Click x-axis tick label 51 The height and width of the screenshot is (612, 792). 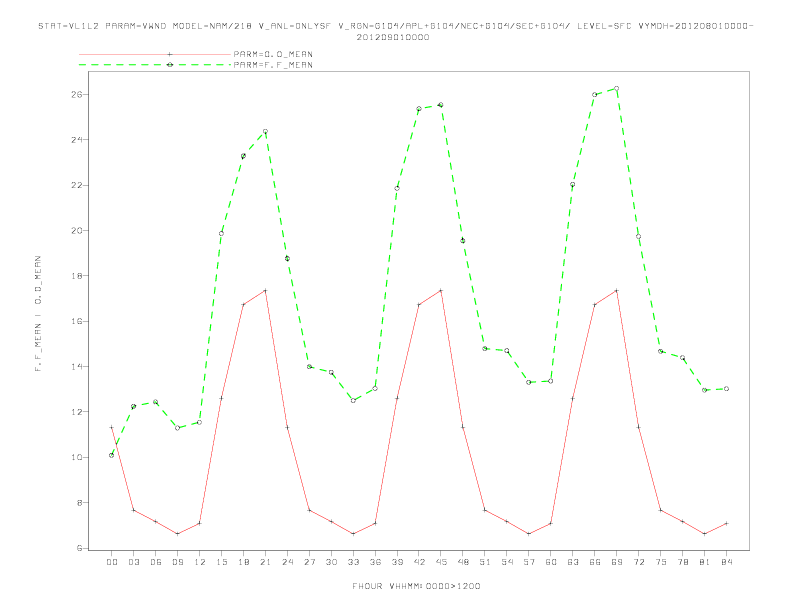(x=485, y=562)
